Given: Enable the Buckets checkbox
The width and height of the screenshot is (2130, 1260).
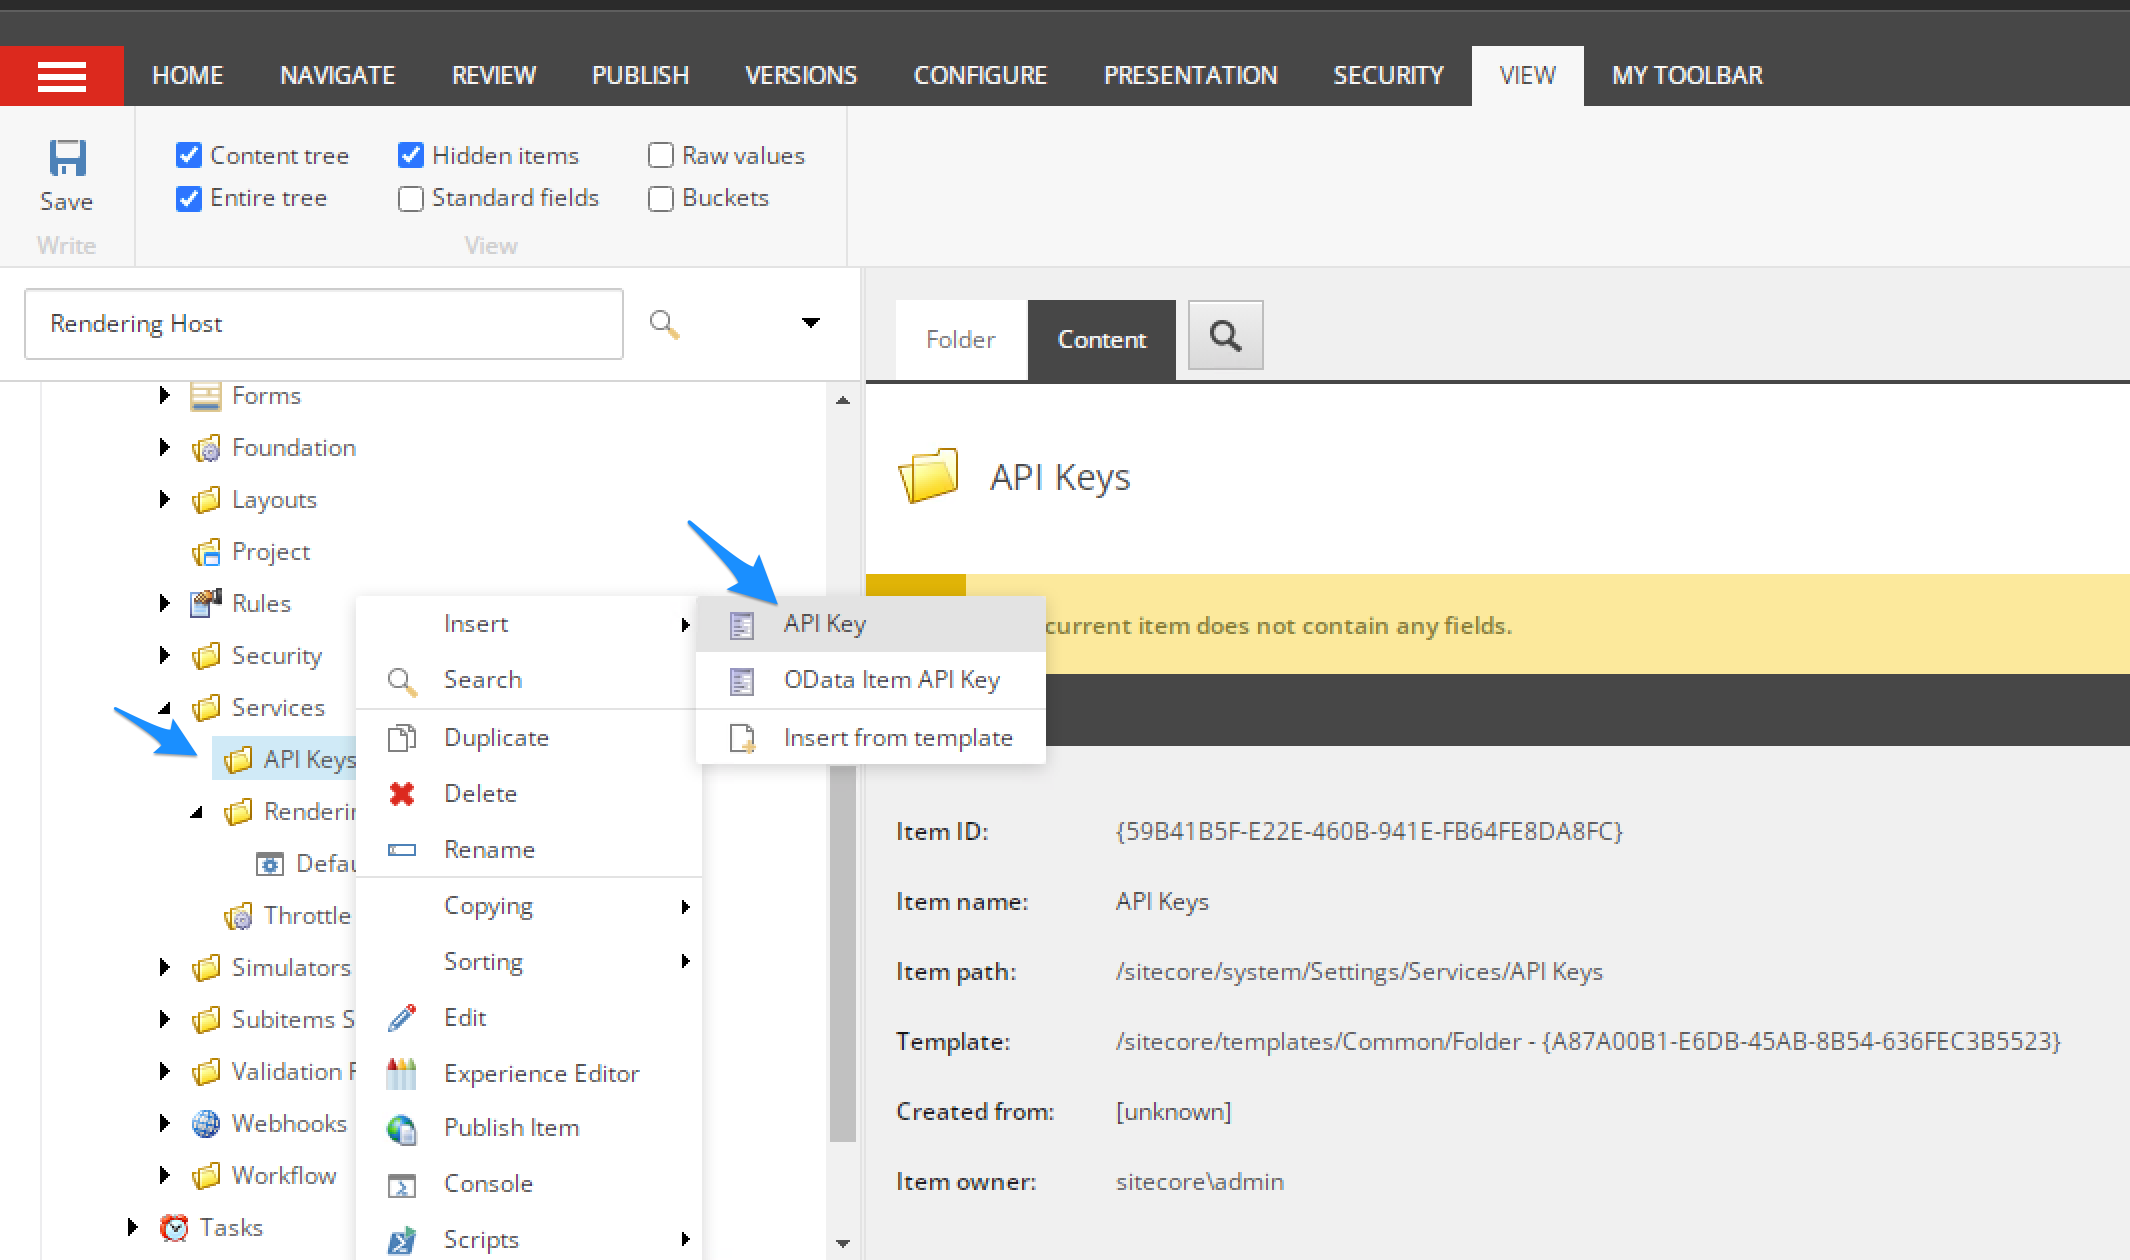Looking at the screenshot, I should [661, 198].
